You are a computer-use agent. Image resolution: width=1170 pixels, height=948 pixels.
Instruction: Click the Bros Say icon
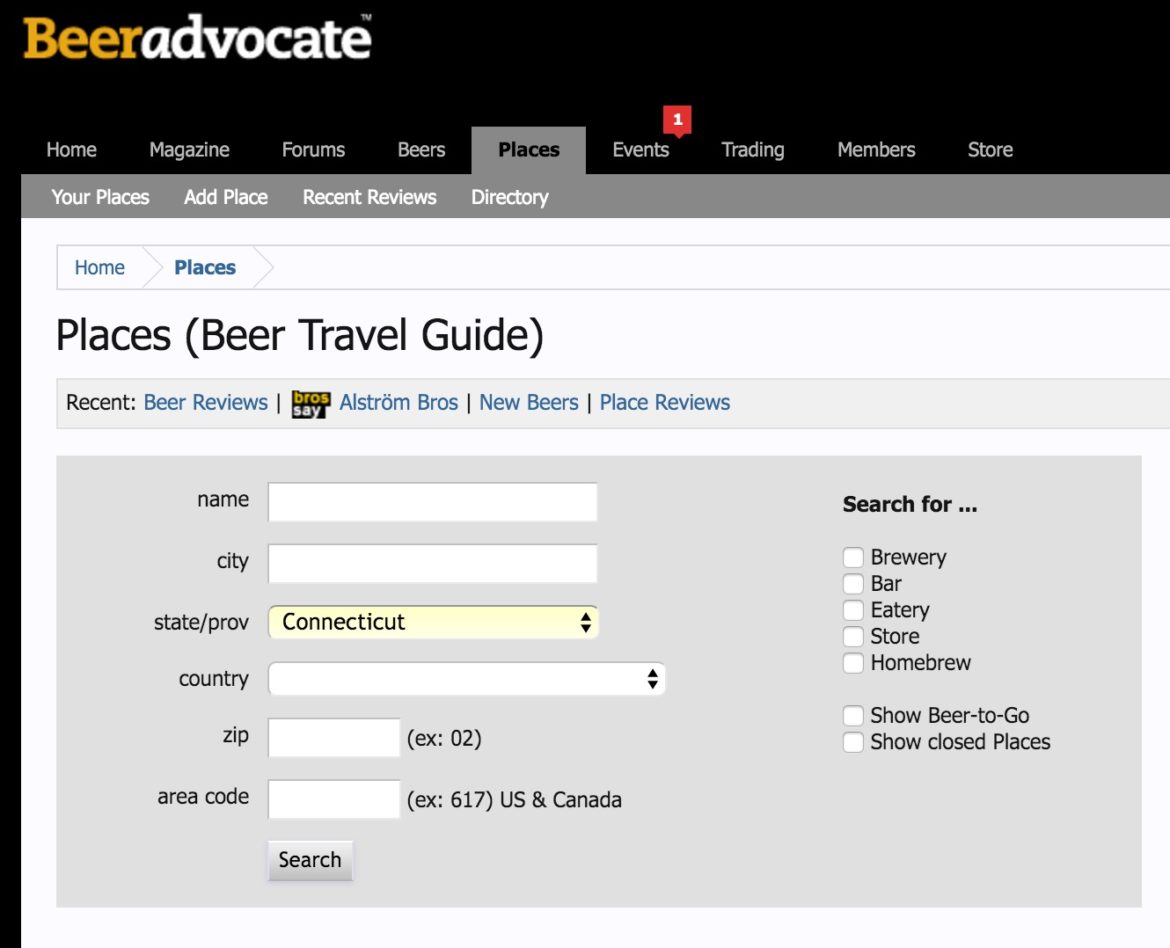tap(310, 403)
